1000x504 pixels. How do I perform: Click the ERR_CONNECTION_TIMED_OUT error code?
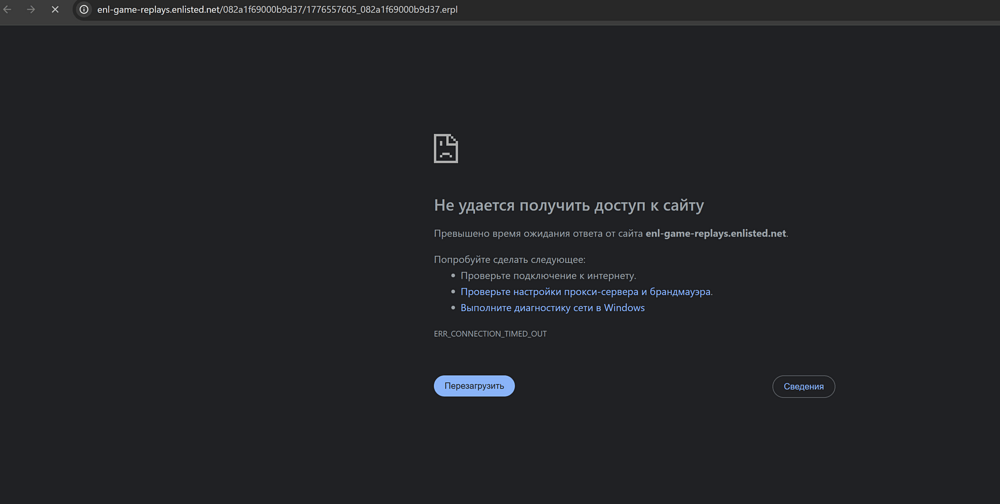pos(490,334)
